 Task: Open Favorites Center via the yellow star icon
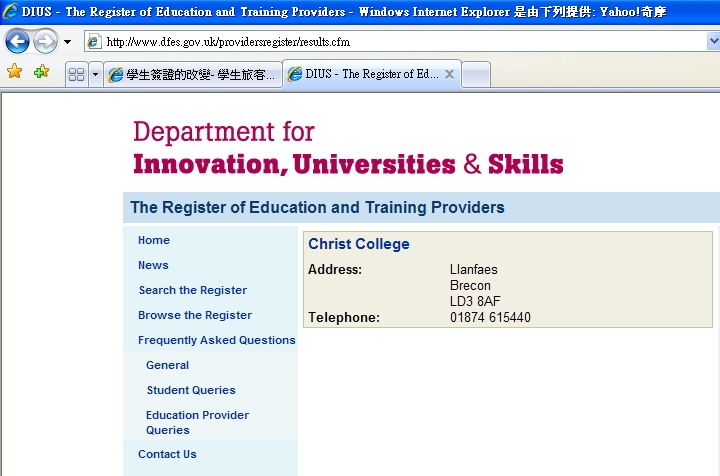pyautogui.click(x=15, y=72)
